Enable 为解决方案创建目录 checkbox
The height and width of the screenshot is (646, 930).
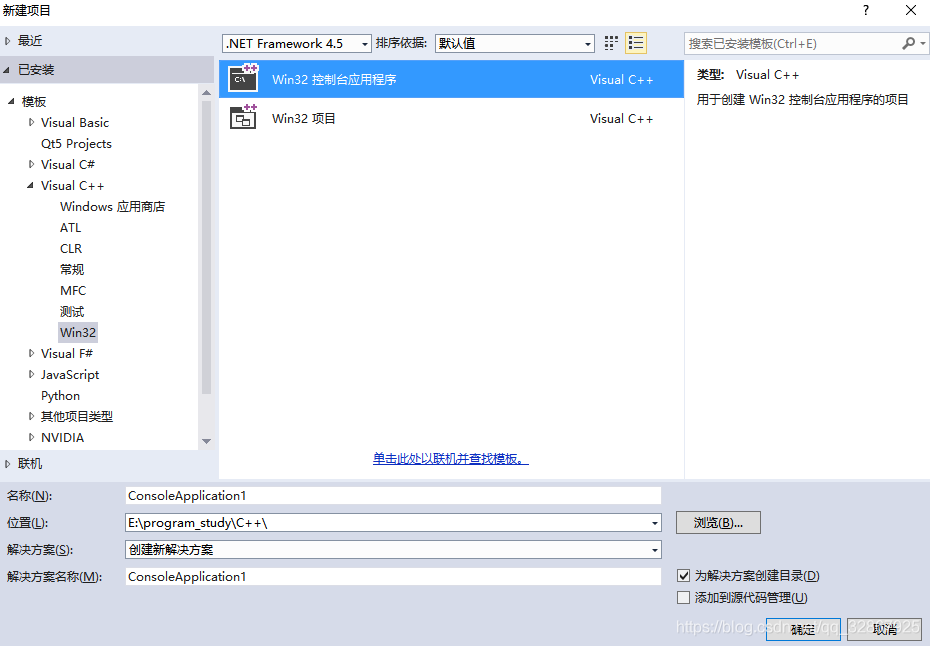pyautogui.click(x=683, y=575)
